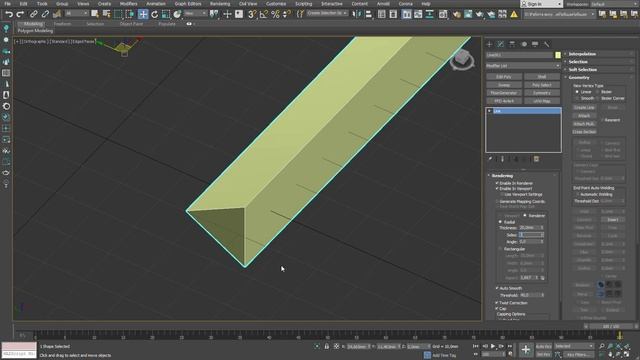Image resolution: width=640 pixels, height=360 pixels.
Task: Toggle the Percent Snap icon
Action: coord(276,14)
